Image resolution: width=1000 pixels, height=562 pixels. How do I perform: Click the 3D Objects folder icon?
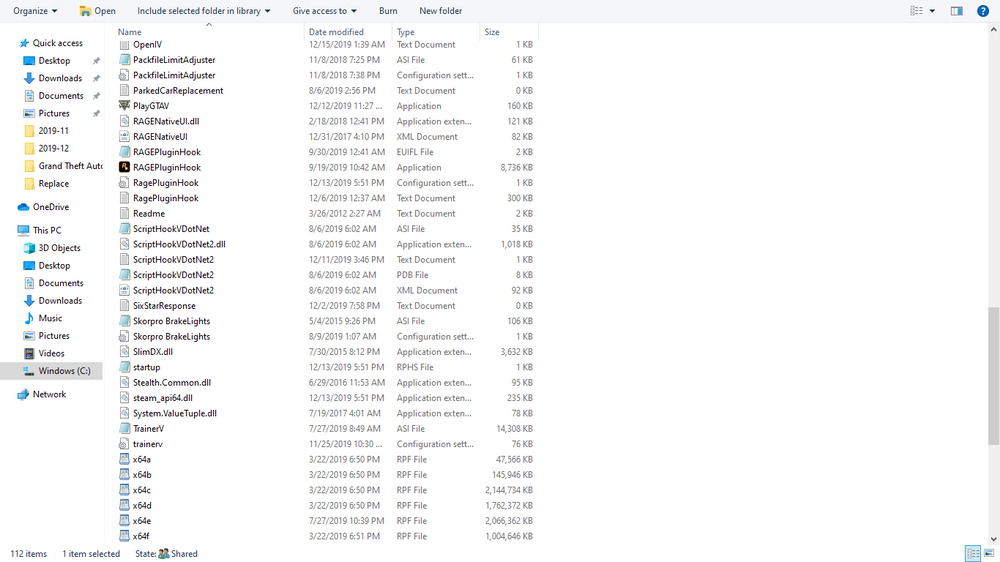tap(29, 248)
